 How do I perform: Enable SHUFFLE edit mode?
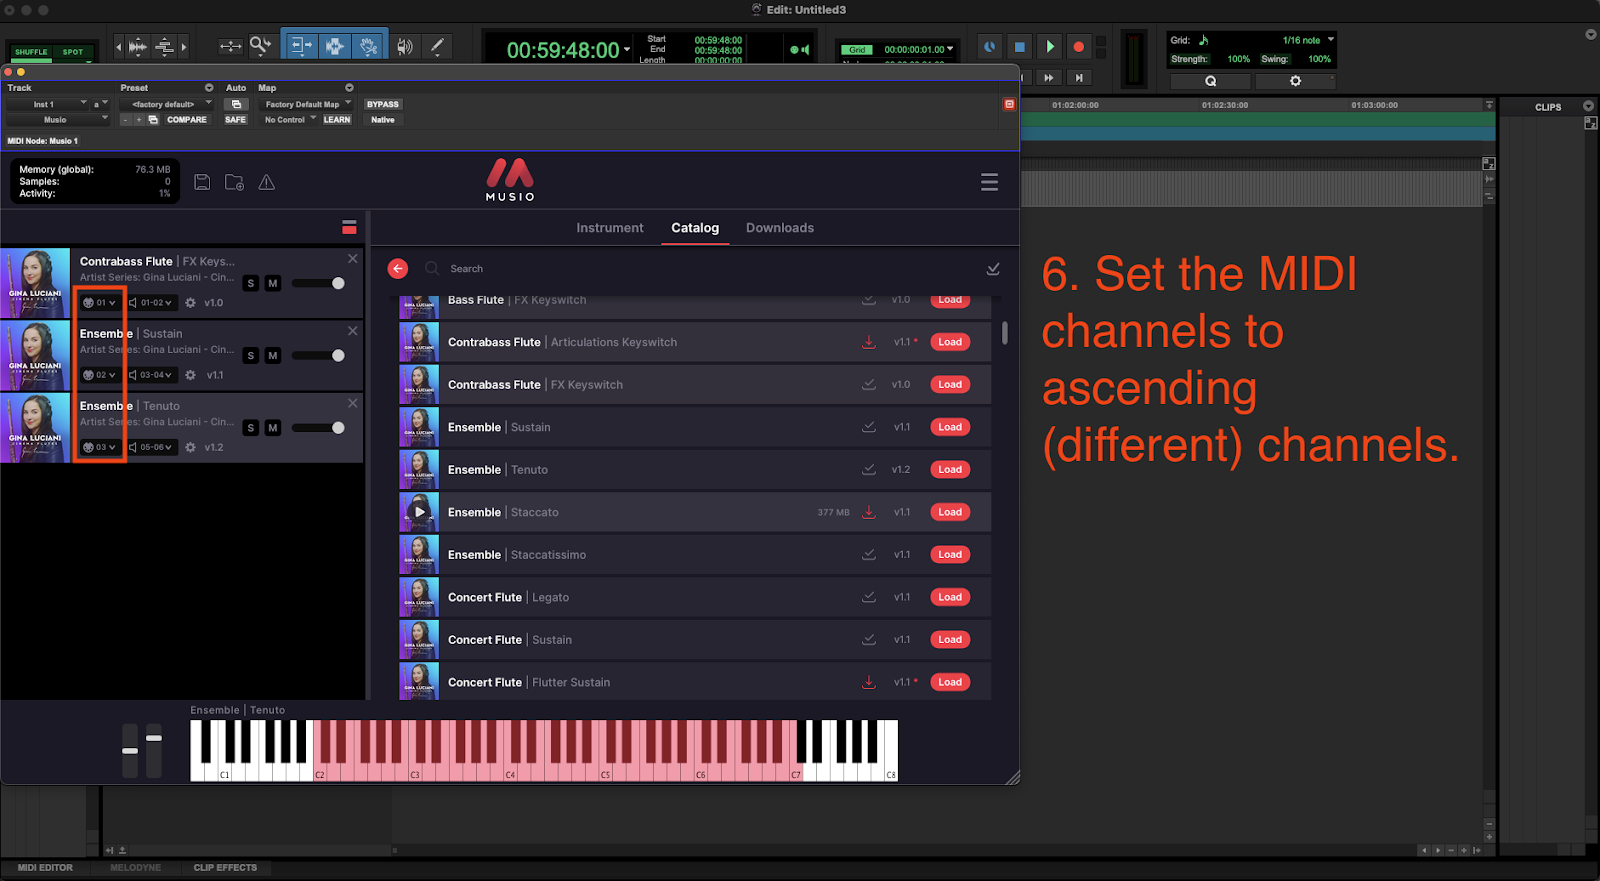point(31,52)
